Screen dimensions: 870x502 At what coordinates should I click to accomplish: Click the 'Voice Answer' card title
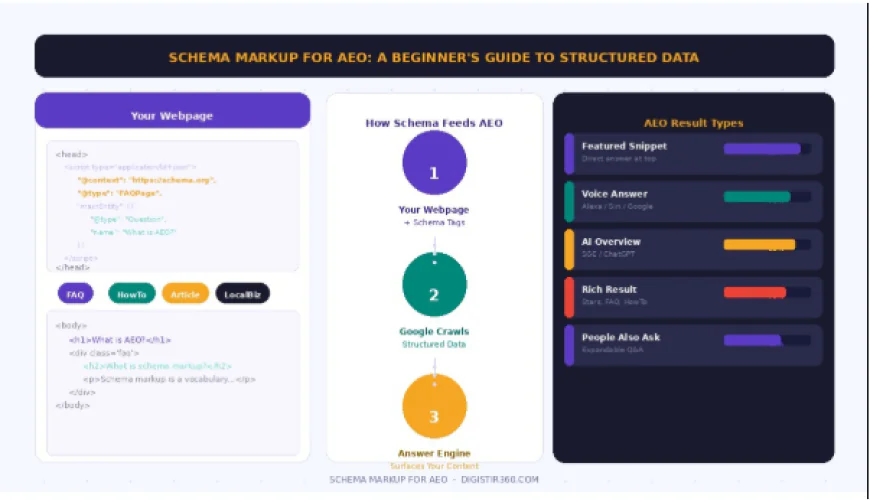614,194
